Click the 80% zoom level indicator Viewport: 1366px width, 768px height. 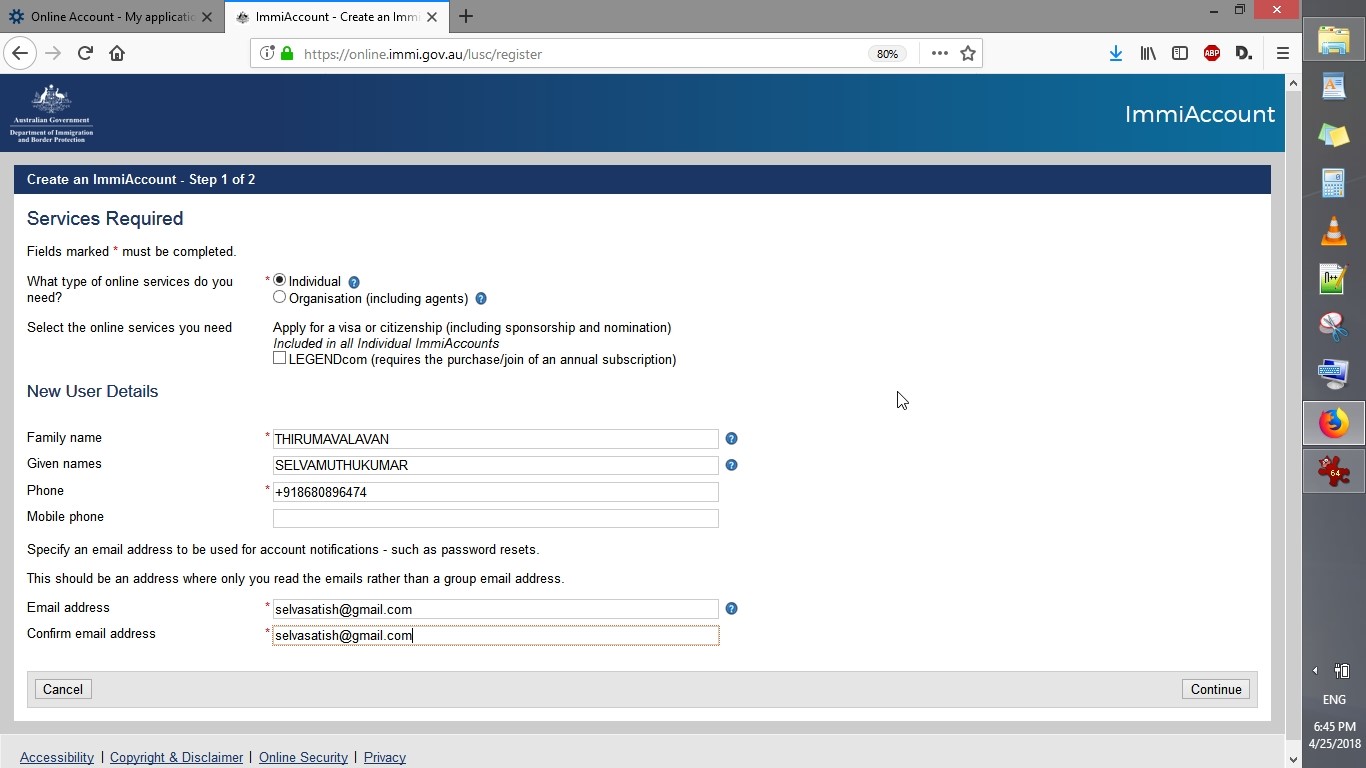tap(887, 54)
